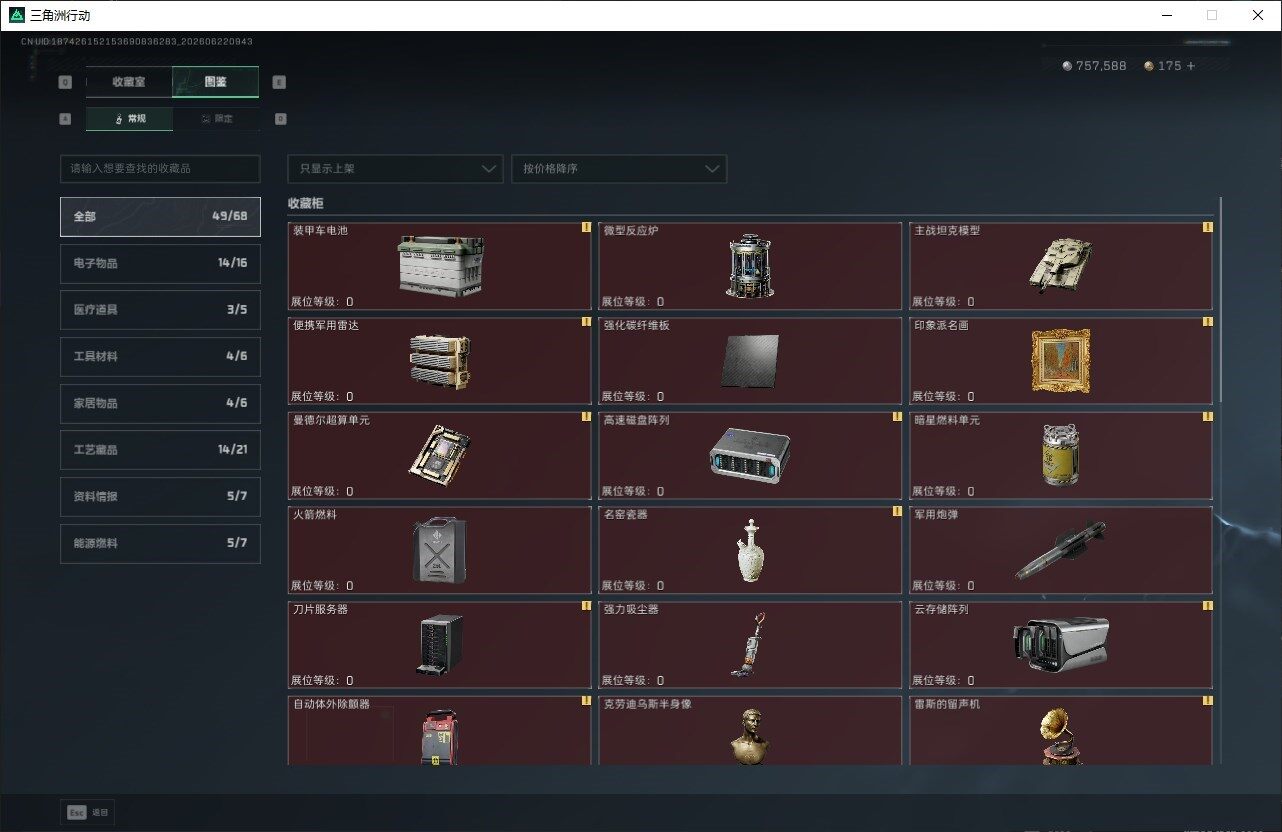Select the 常规 sub-tab
Viewport: 1282px width, 832px height.
pos(129,118)
